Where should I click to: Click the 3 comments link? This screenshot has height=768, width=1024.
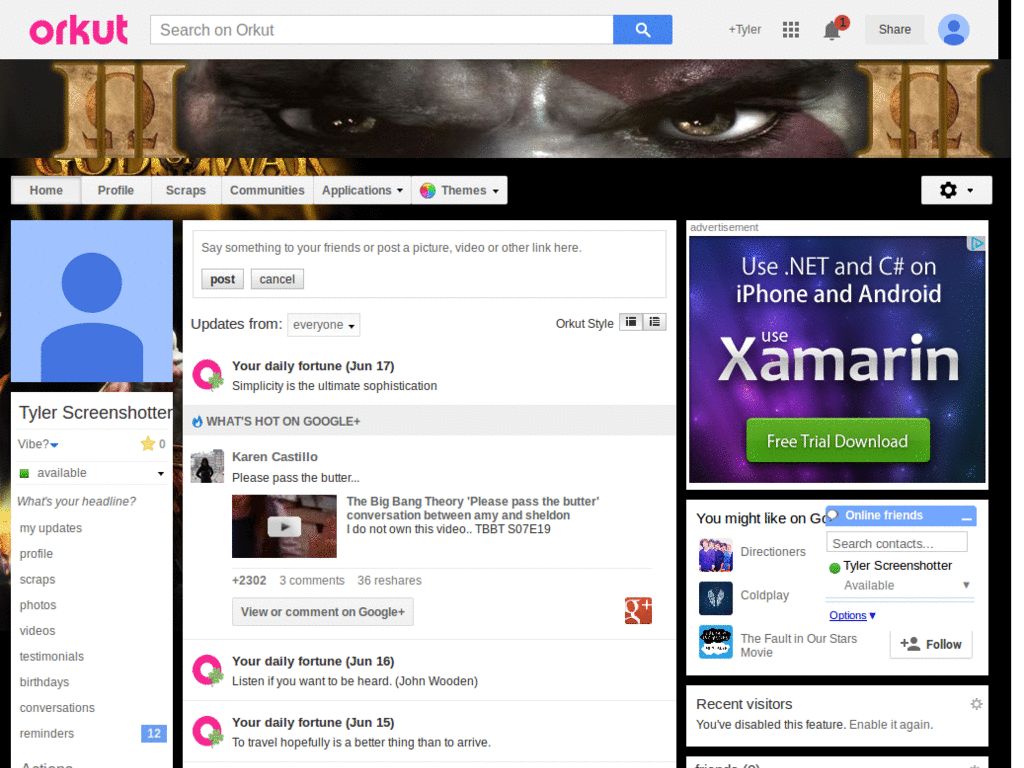point(312,581)
